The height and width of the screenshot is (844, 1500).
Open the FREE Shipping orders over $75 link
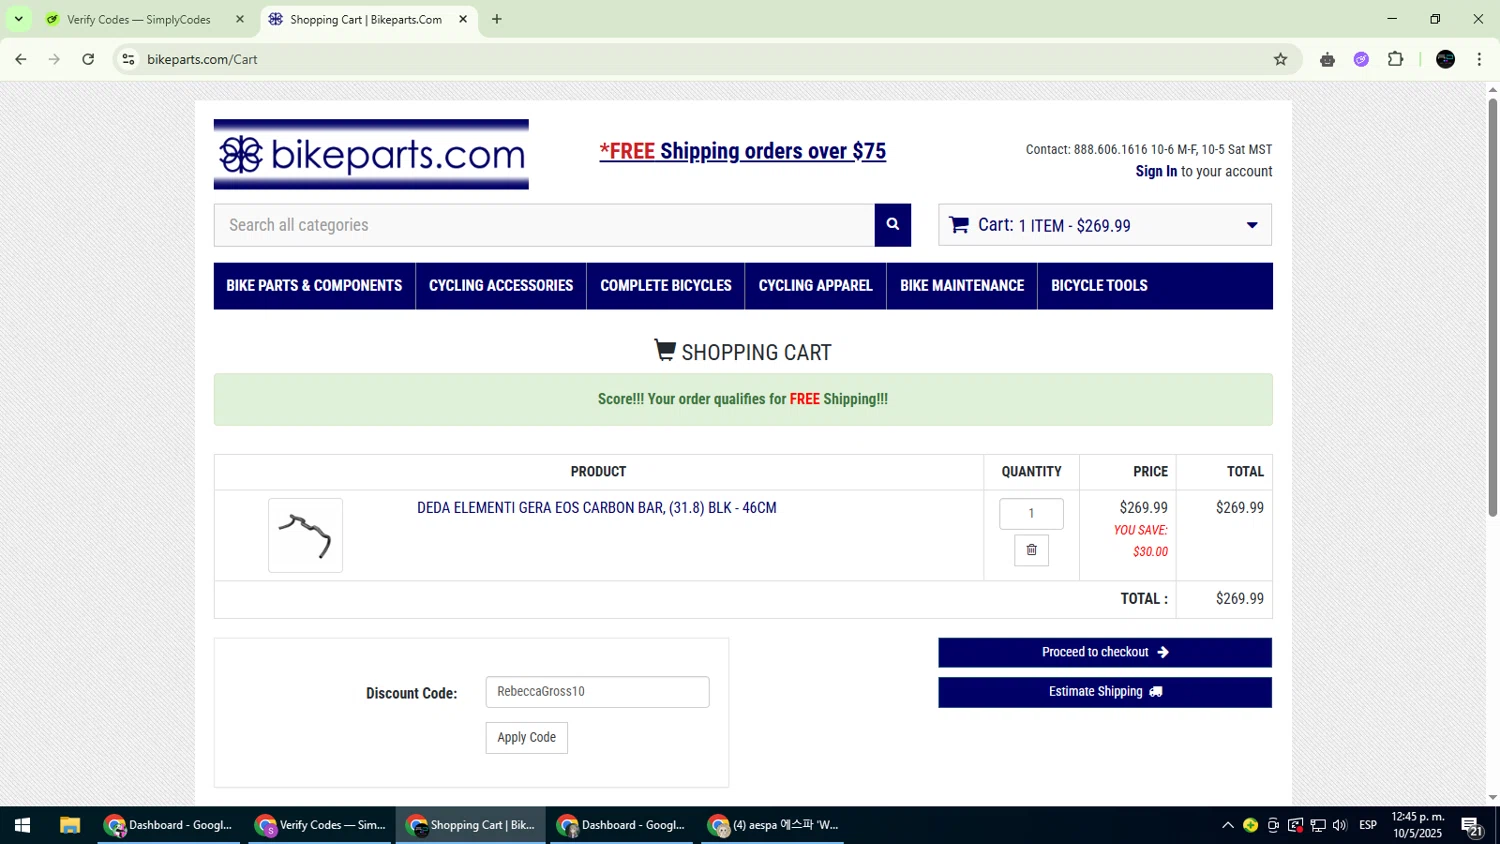pyautogui.click(x=742, y=151)
